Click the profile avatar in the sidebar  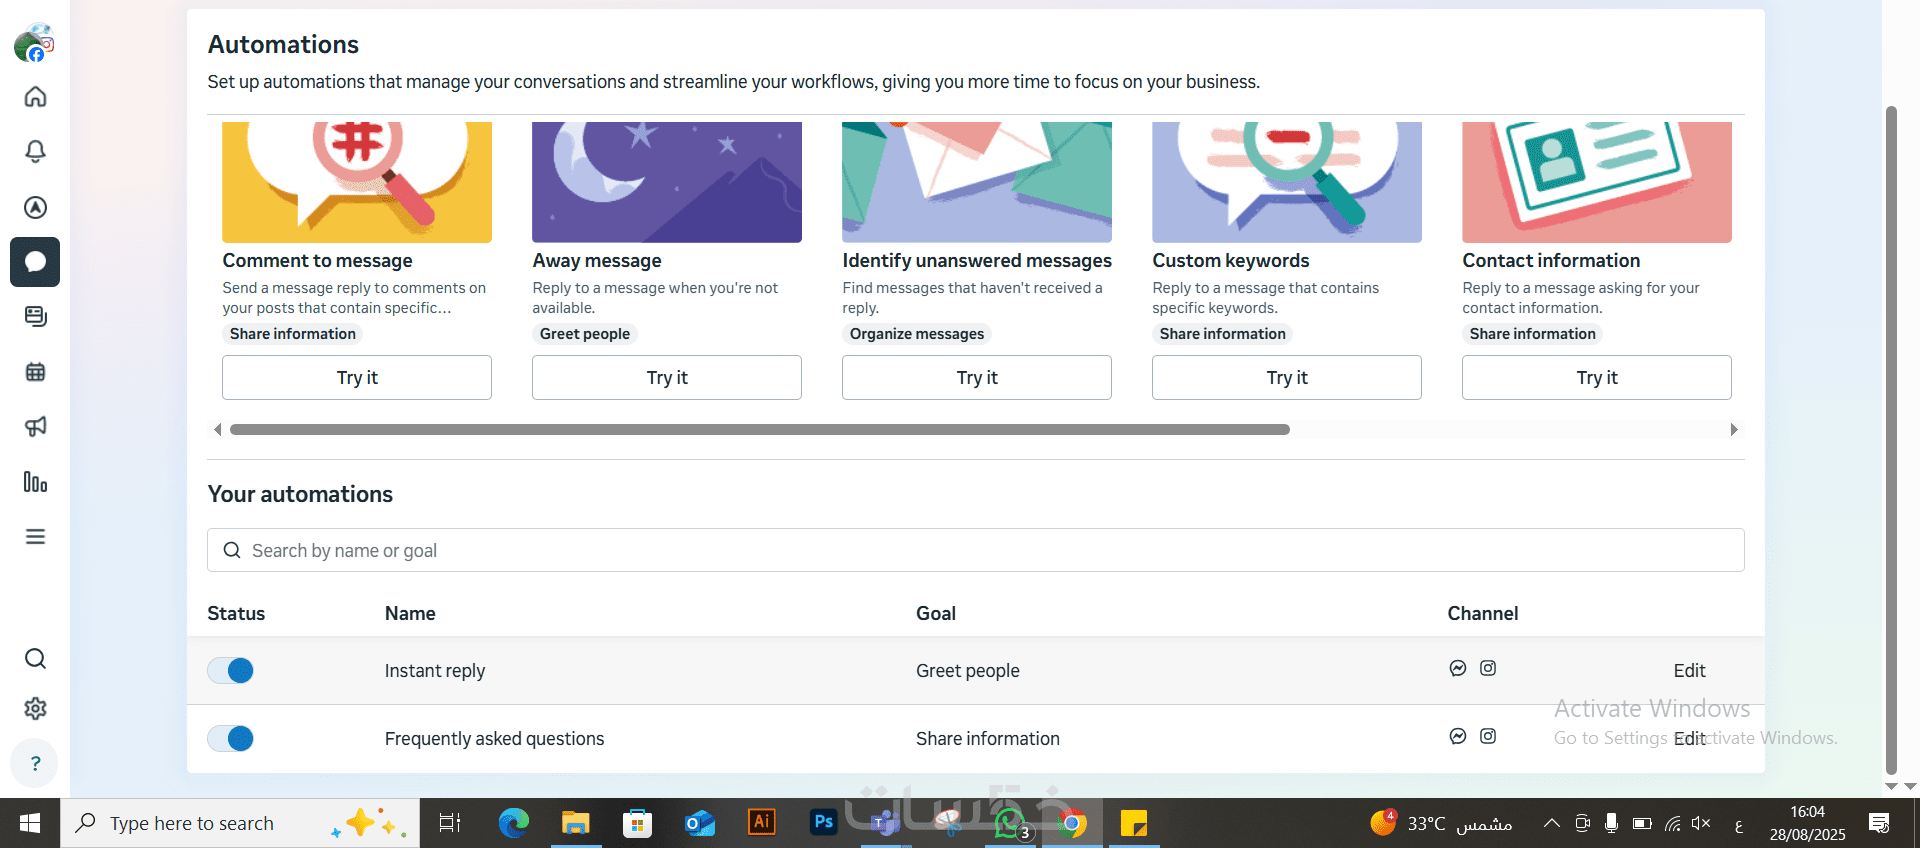(x=34, y=43)
